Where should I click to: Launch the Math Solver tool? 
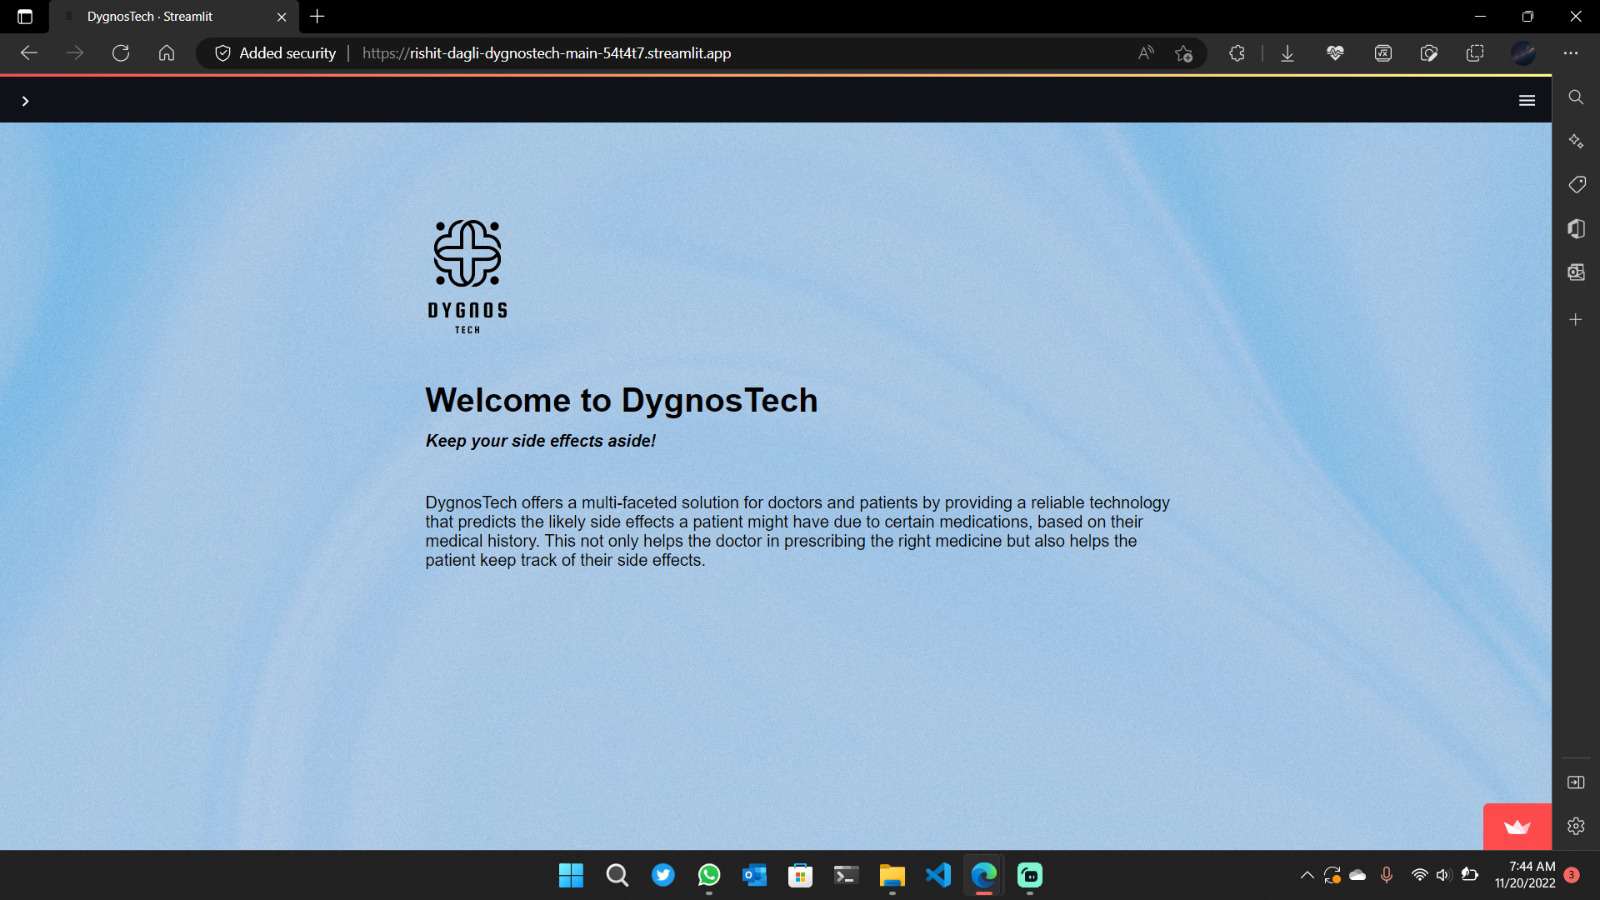pos(1382,53)
